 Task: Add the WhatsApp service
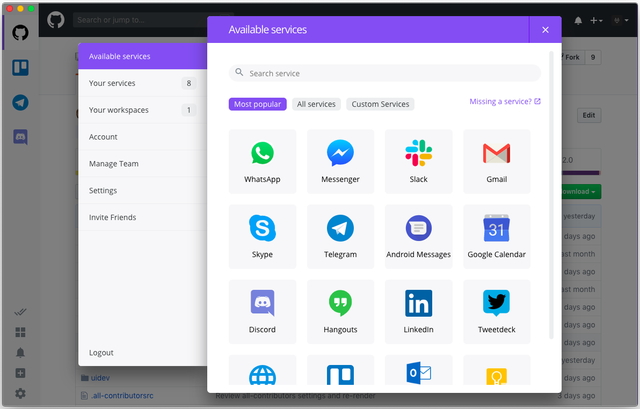(x=262, y=162)
